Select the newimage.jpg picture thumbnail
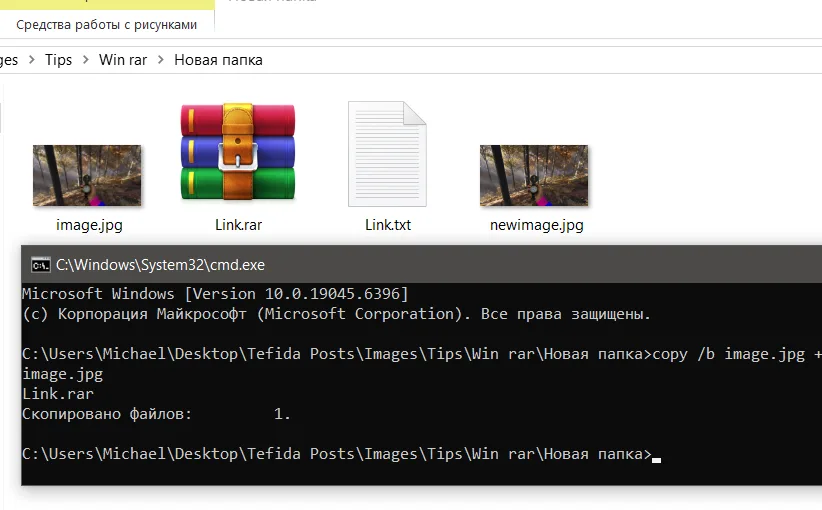822x510 pixels. pyautogui.click(x=534, y=175)
